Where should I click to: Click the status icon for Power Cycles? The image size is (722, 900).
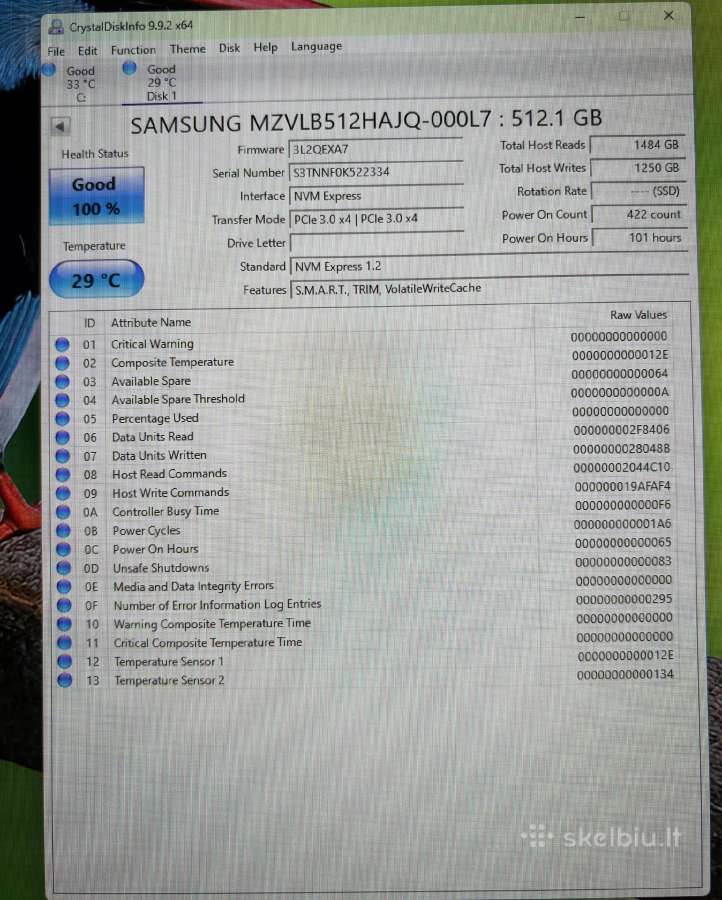[x=63, y=532]
